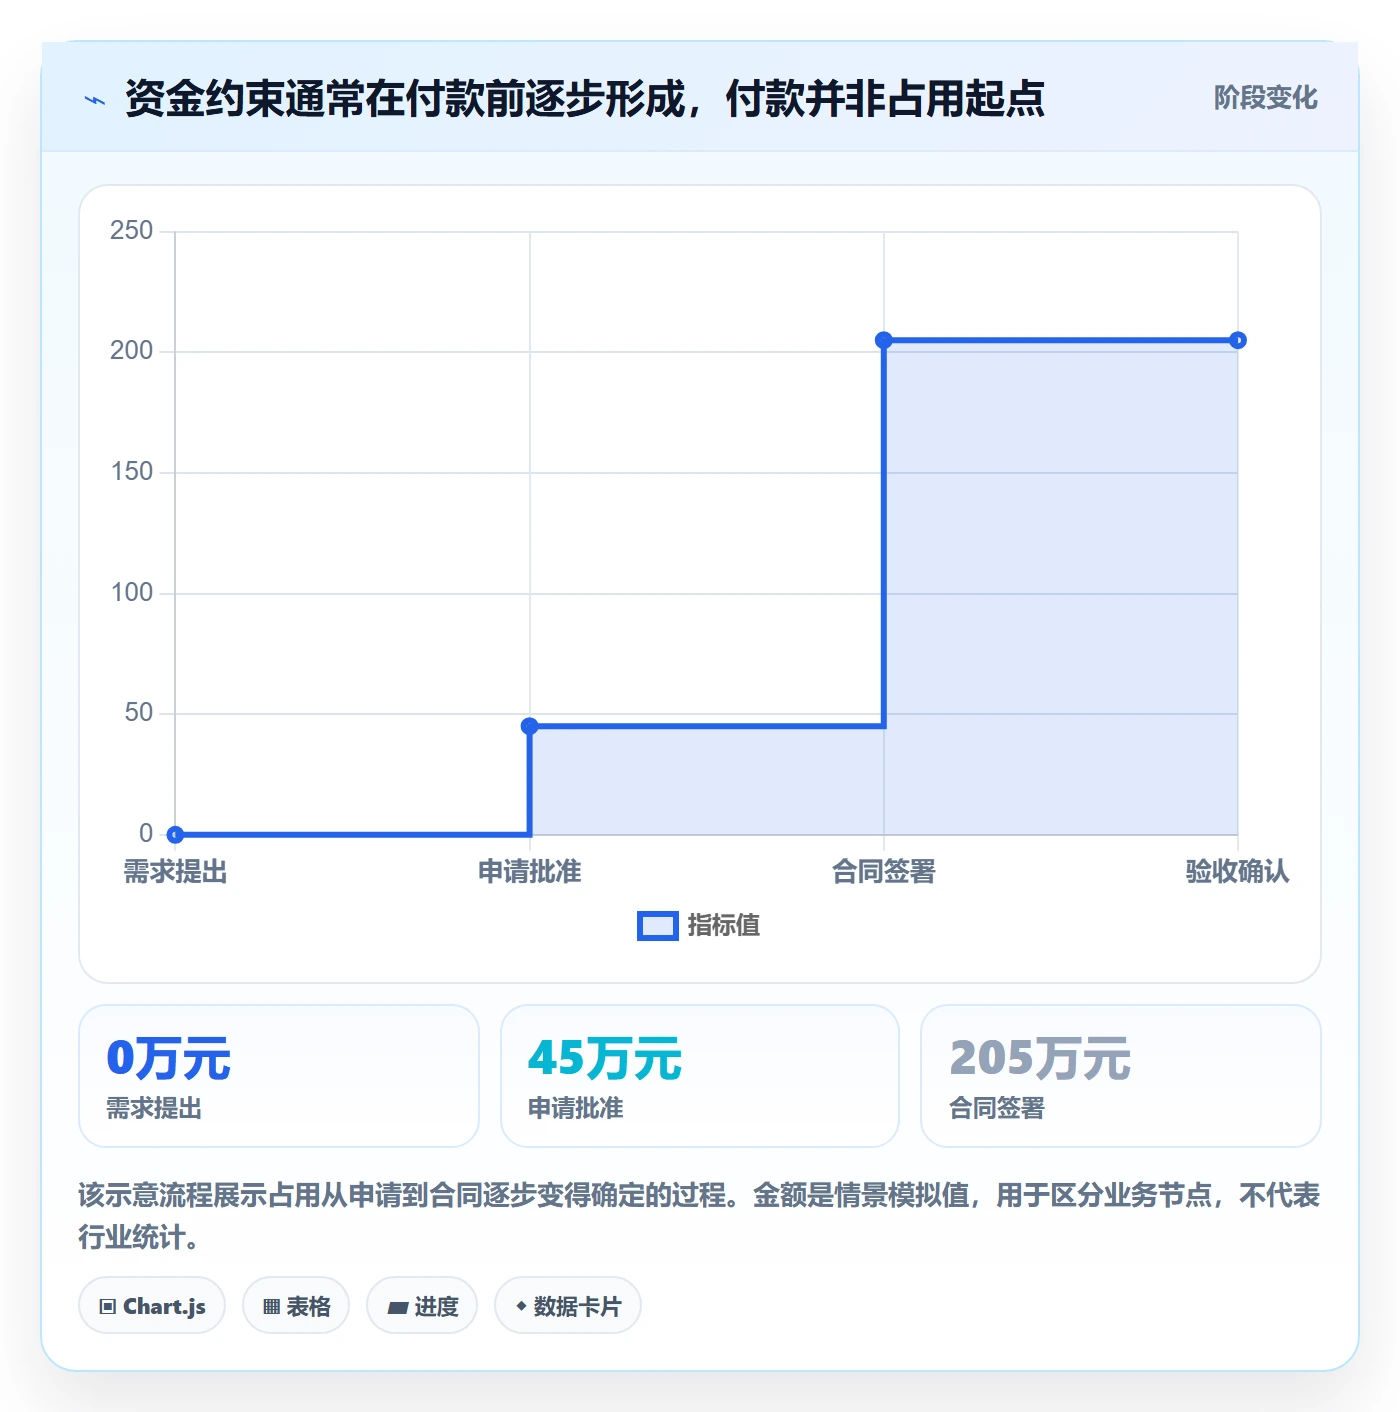The width and height of the screenshot is (1400, 1412).
Task: Click the grid icon in 表格 chip
Action: pyautogui.click(x=271, y=1307)
